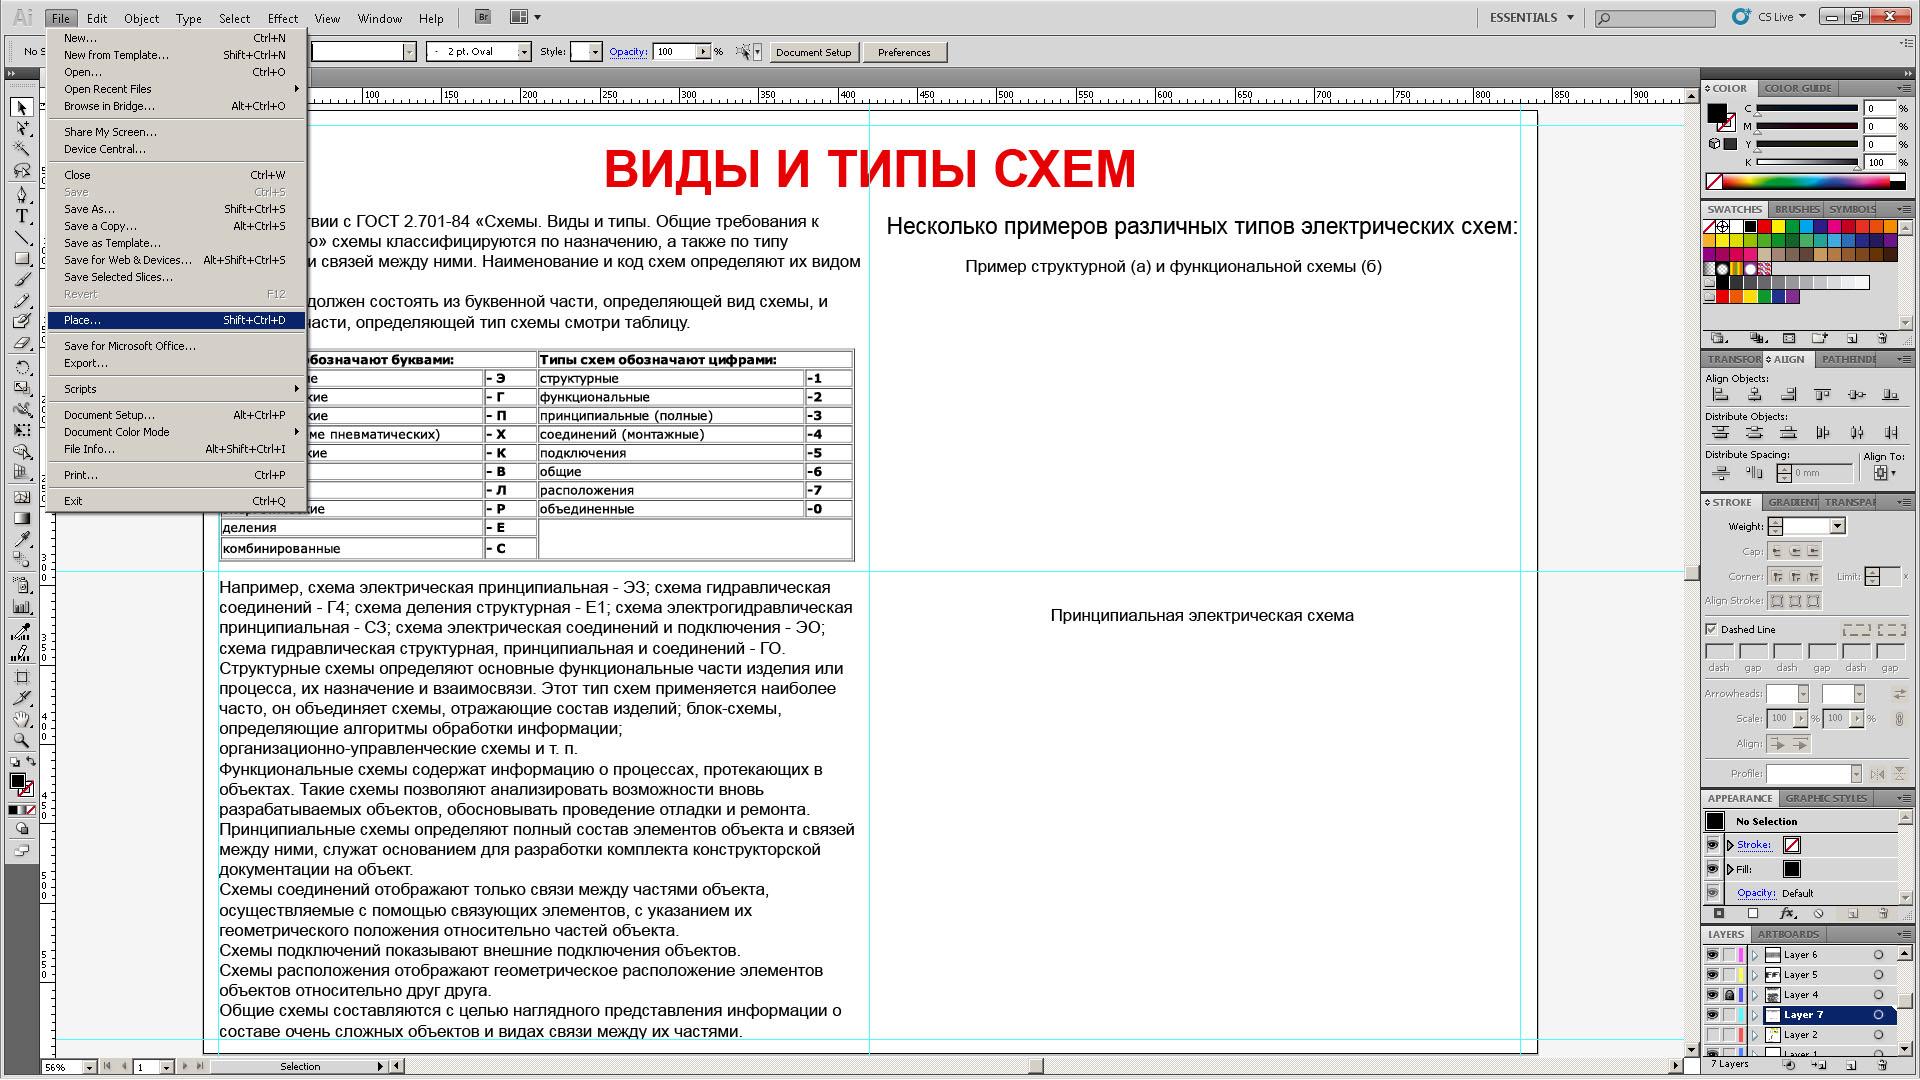Expand Layer 6 contents triangle
The height and width of the screenshot is (1080, 1920).
[x=1755, y=955]
